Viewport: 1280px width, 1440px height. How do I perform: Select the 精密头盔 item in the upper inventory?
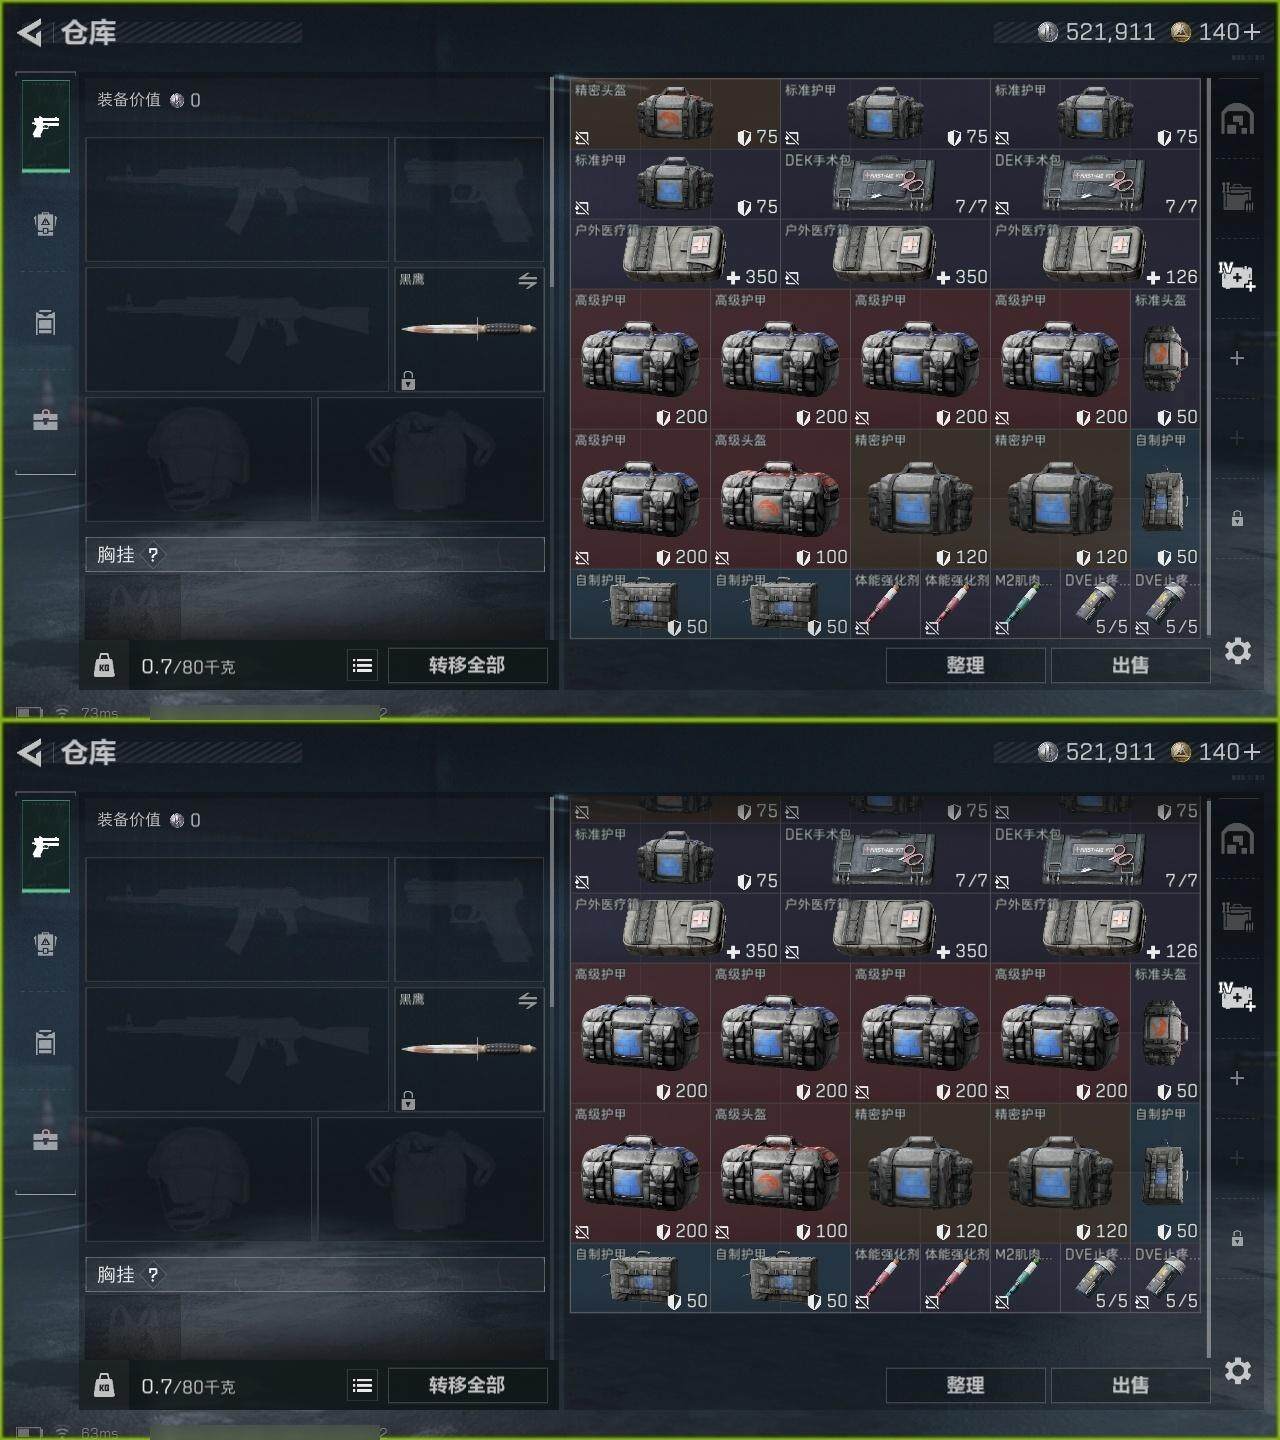coord(675,114)
